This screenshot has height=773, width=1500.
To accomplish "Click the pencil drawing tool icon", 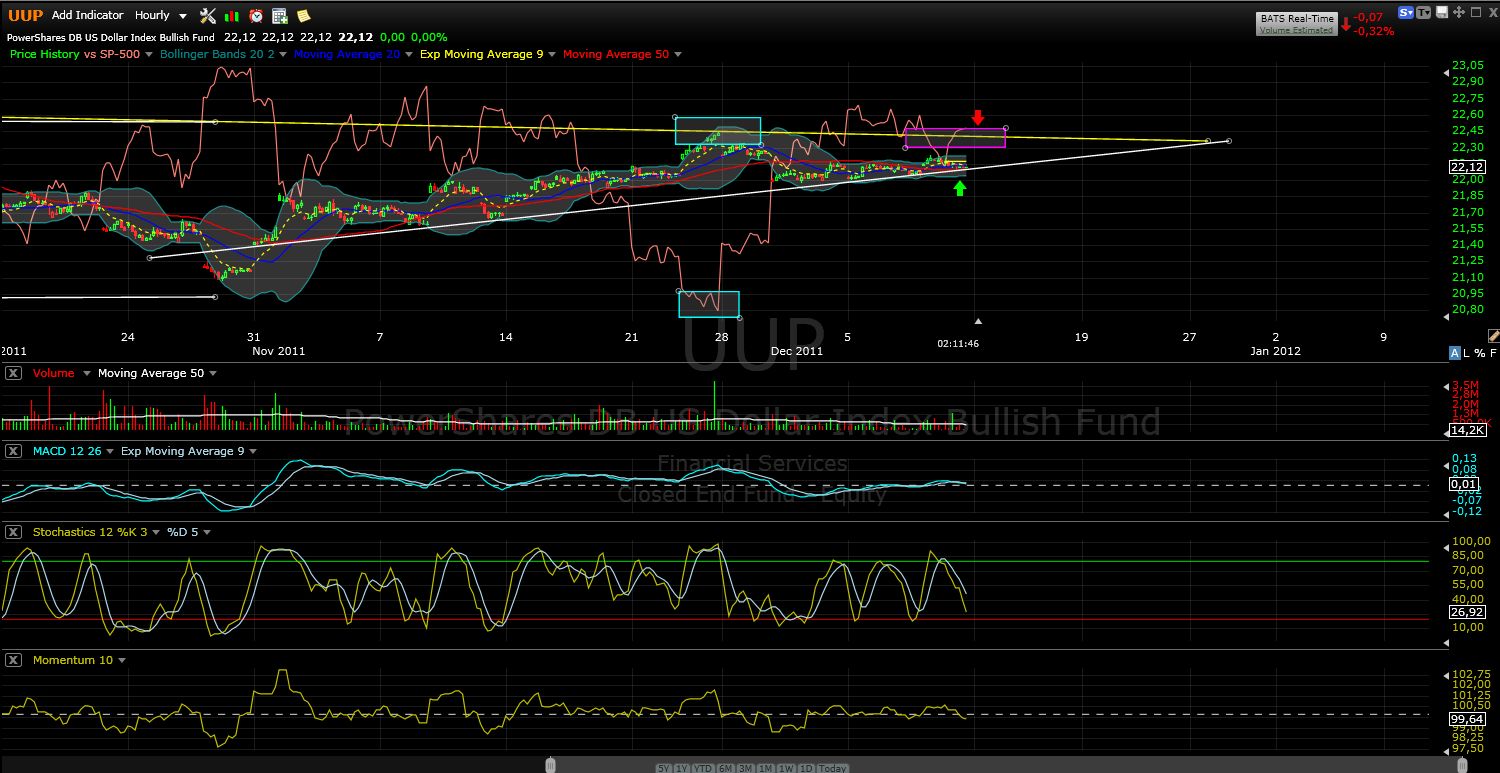I will (x=1493, y=336).
